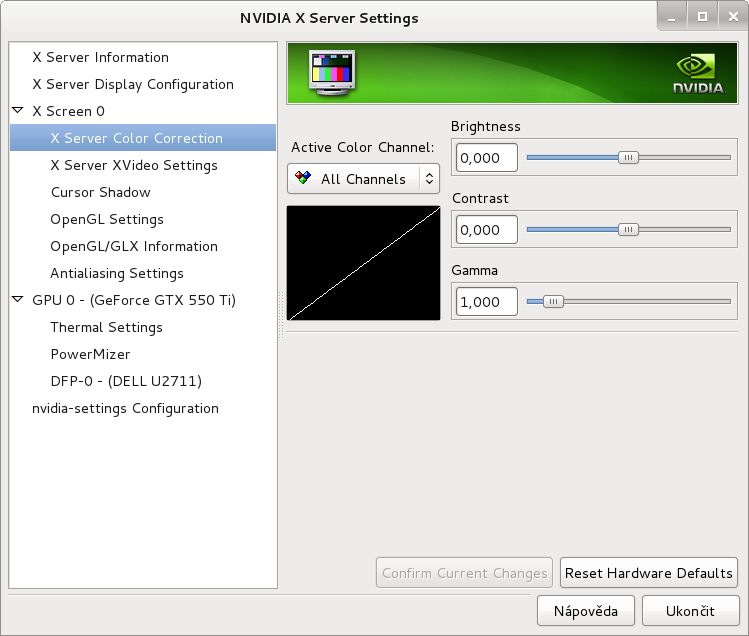Minimize the NVIDIA X Server Settings window
Screen dimensions: 749x636
pyautogui.click(x=672, y=17)
